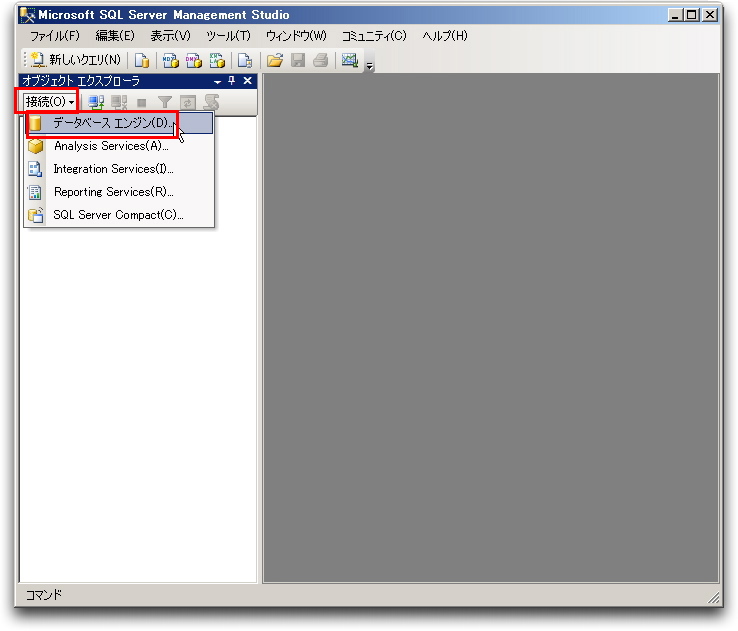Toggle the auto-hide pin on Object Explorer
Screen dimensions: 738x631
pos(232,80)
